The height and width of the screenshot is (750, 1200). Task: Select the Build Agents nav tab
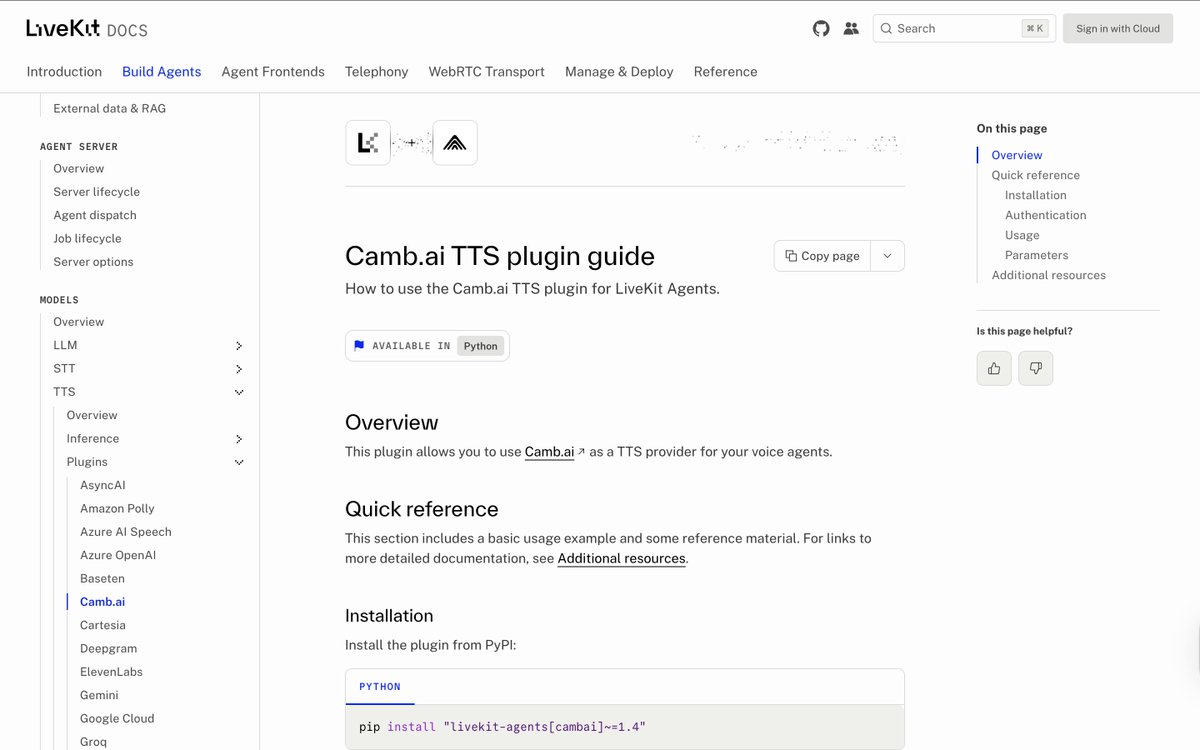click(162, 72)
